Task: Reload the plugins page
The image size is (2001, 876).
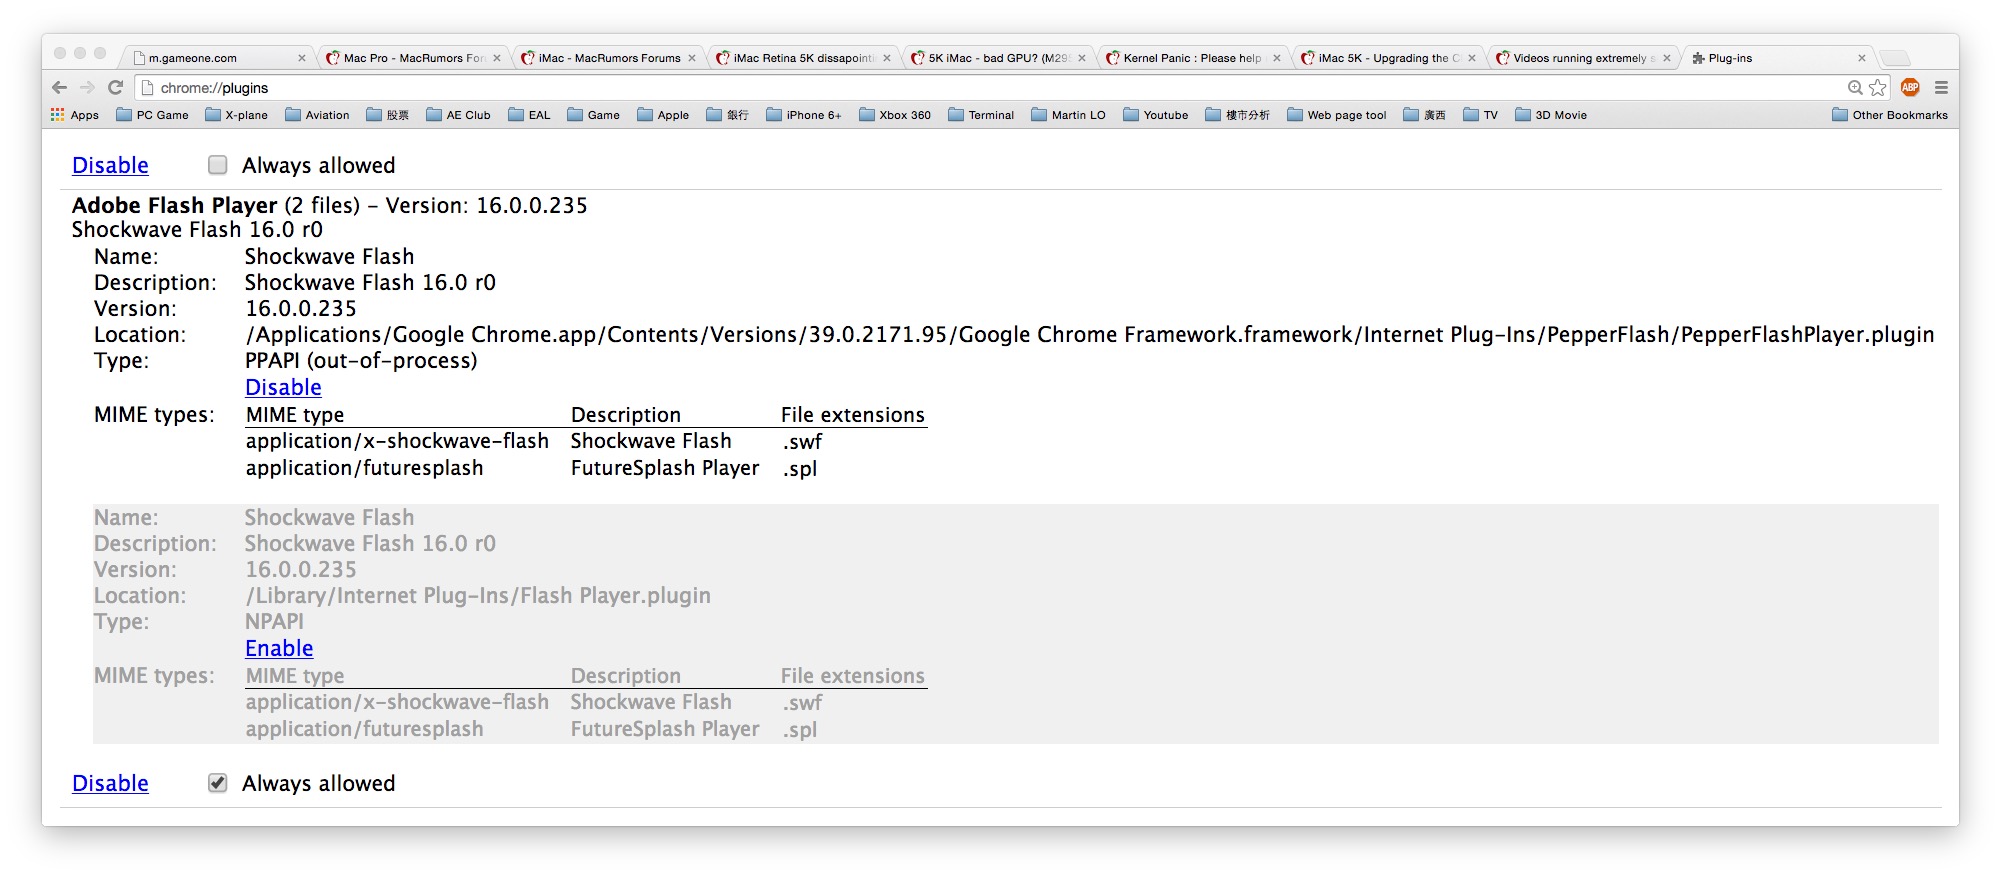Action: (115, 87)
